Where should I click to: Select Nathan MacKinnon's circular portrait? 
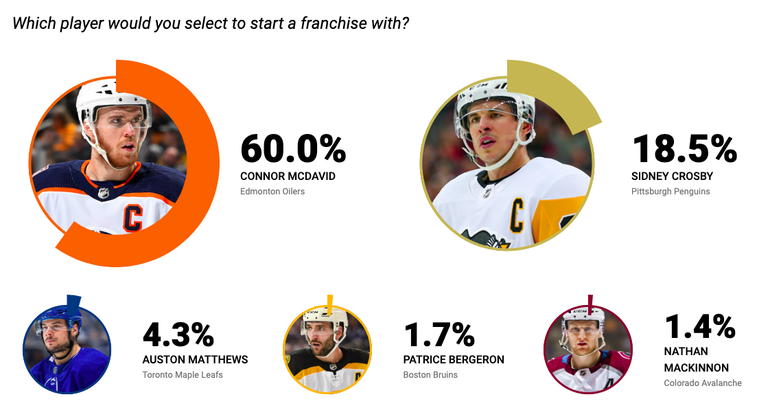(x=588, y=349)
